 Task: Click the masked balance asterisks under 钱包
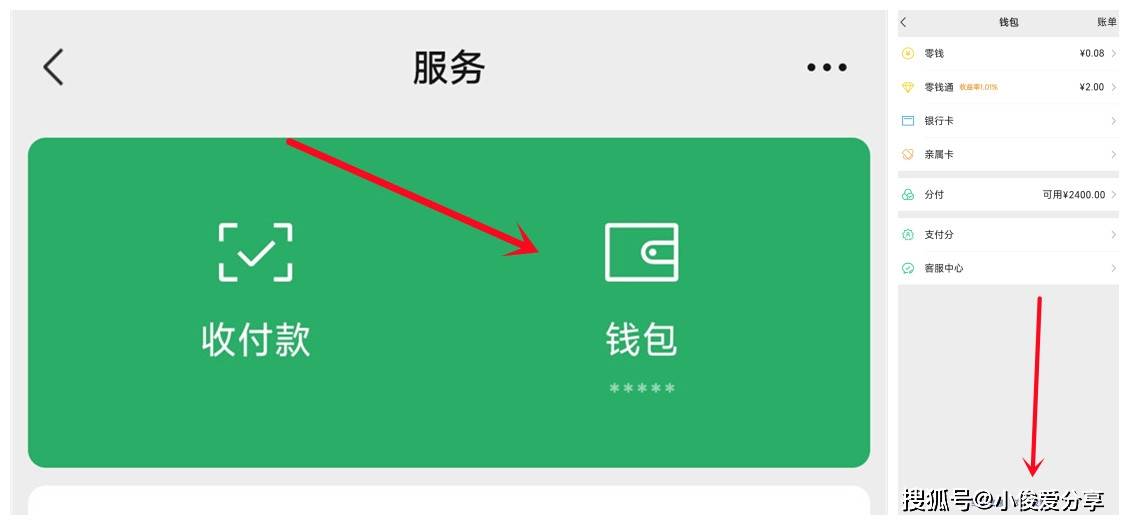pos(642,389)
